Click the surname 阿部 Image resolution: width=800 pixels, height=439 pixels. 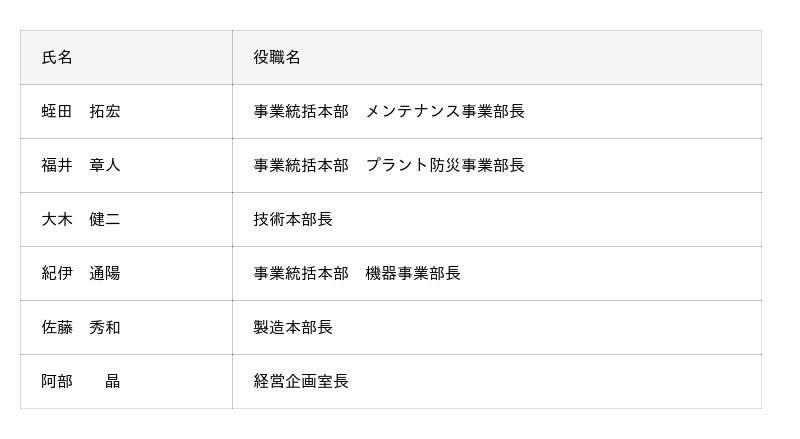(57, 382)
